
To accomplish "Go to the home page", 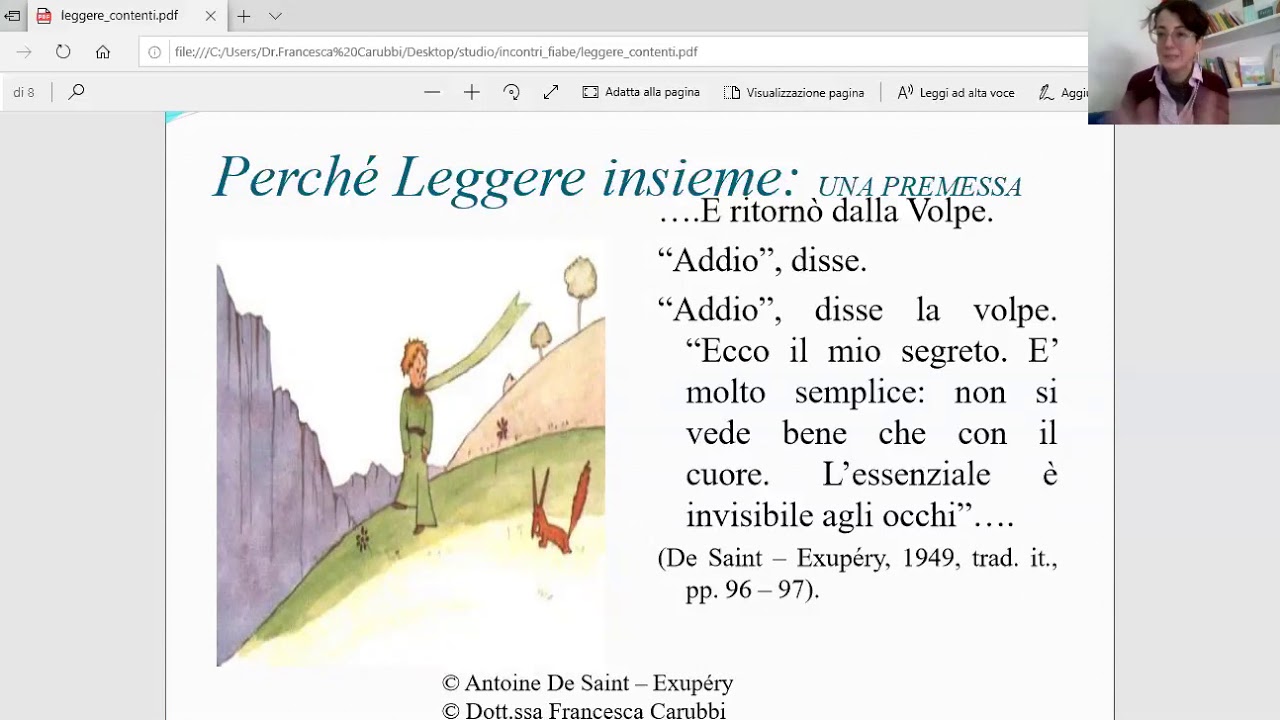I will click(103, 52).
